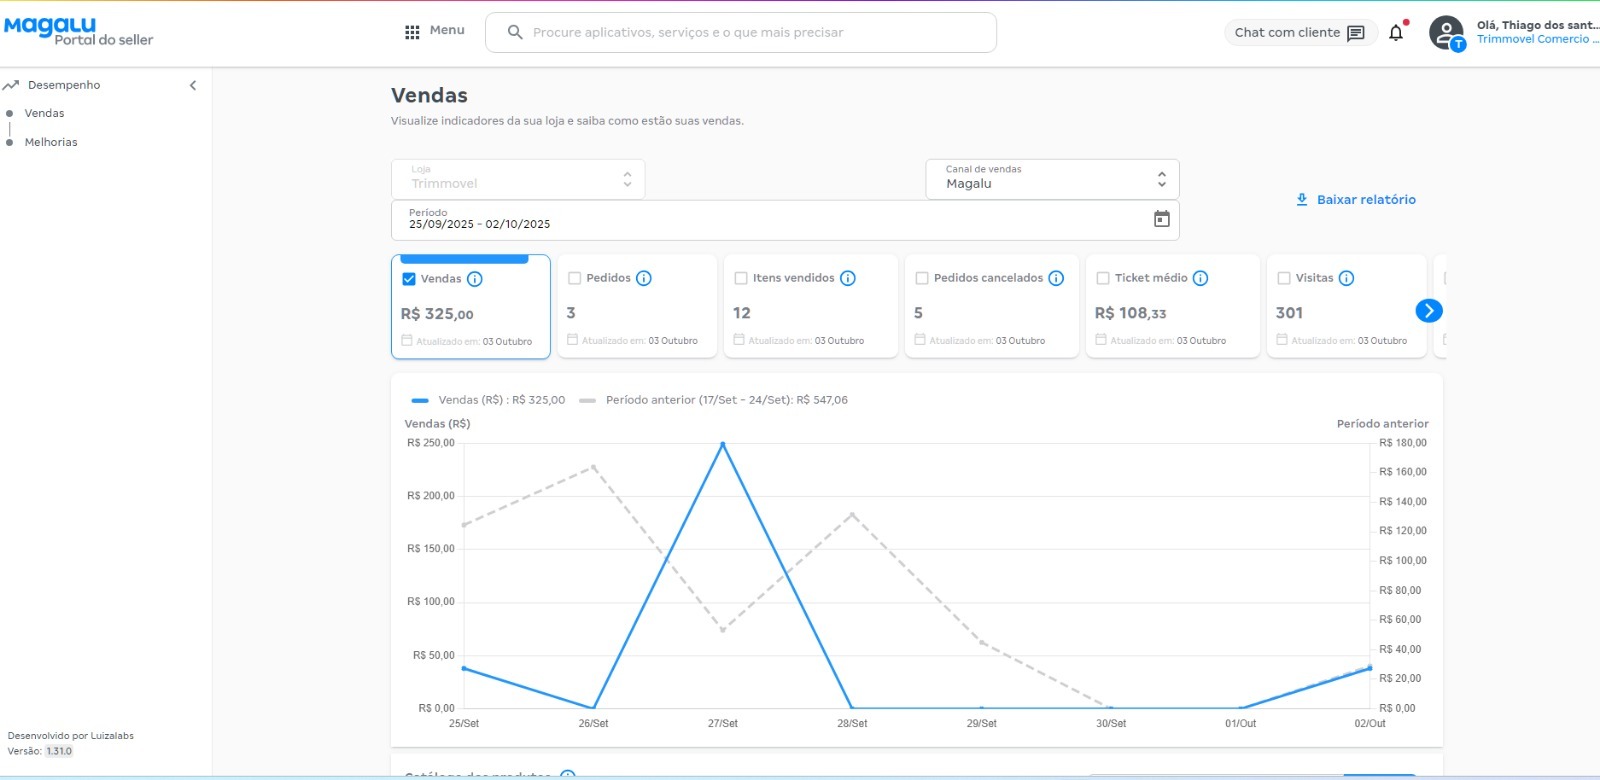The image size is (1600, 780).
Task: Open the Menu label in header
Action: 447,30
